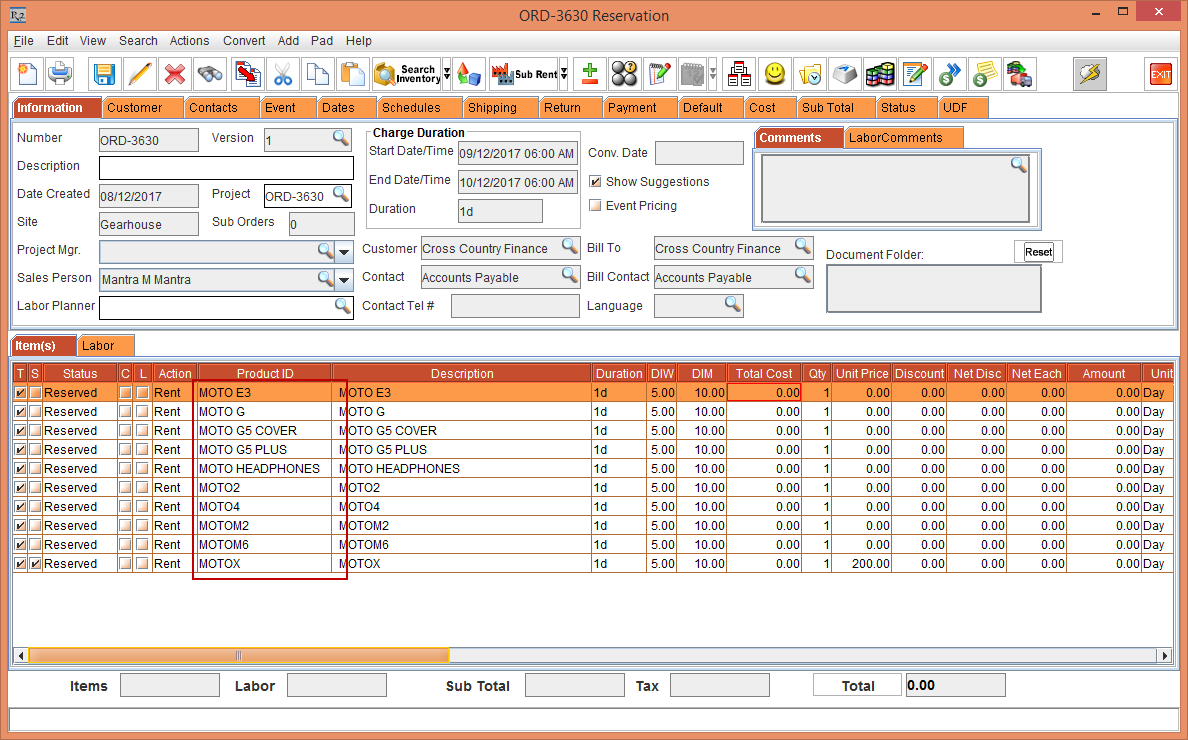Open the Actions menu
The height and width of the screenshot is (740, 1188).
[189, 41]
